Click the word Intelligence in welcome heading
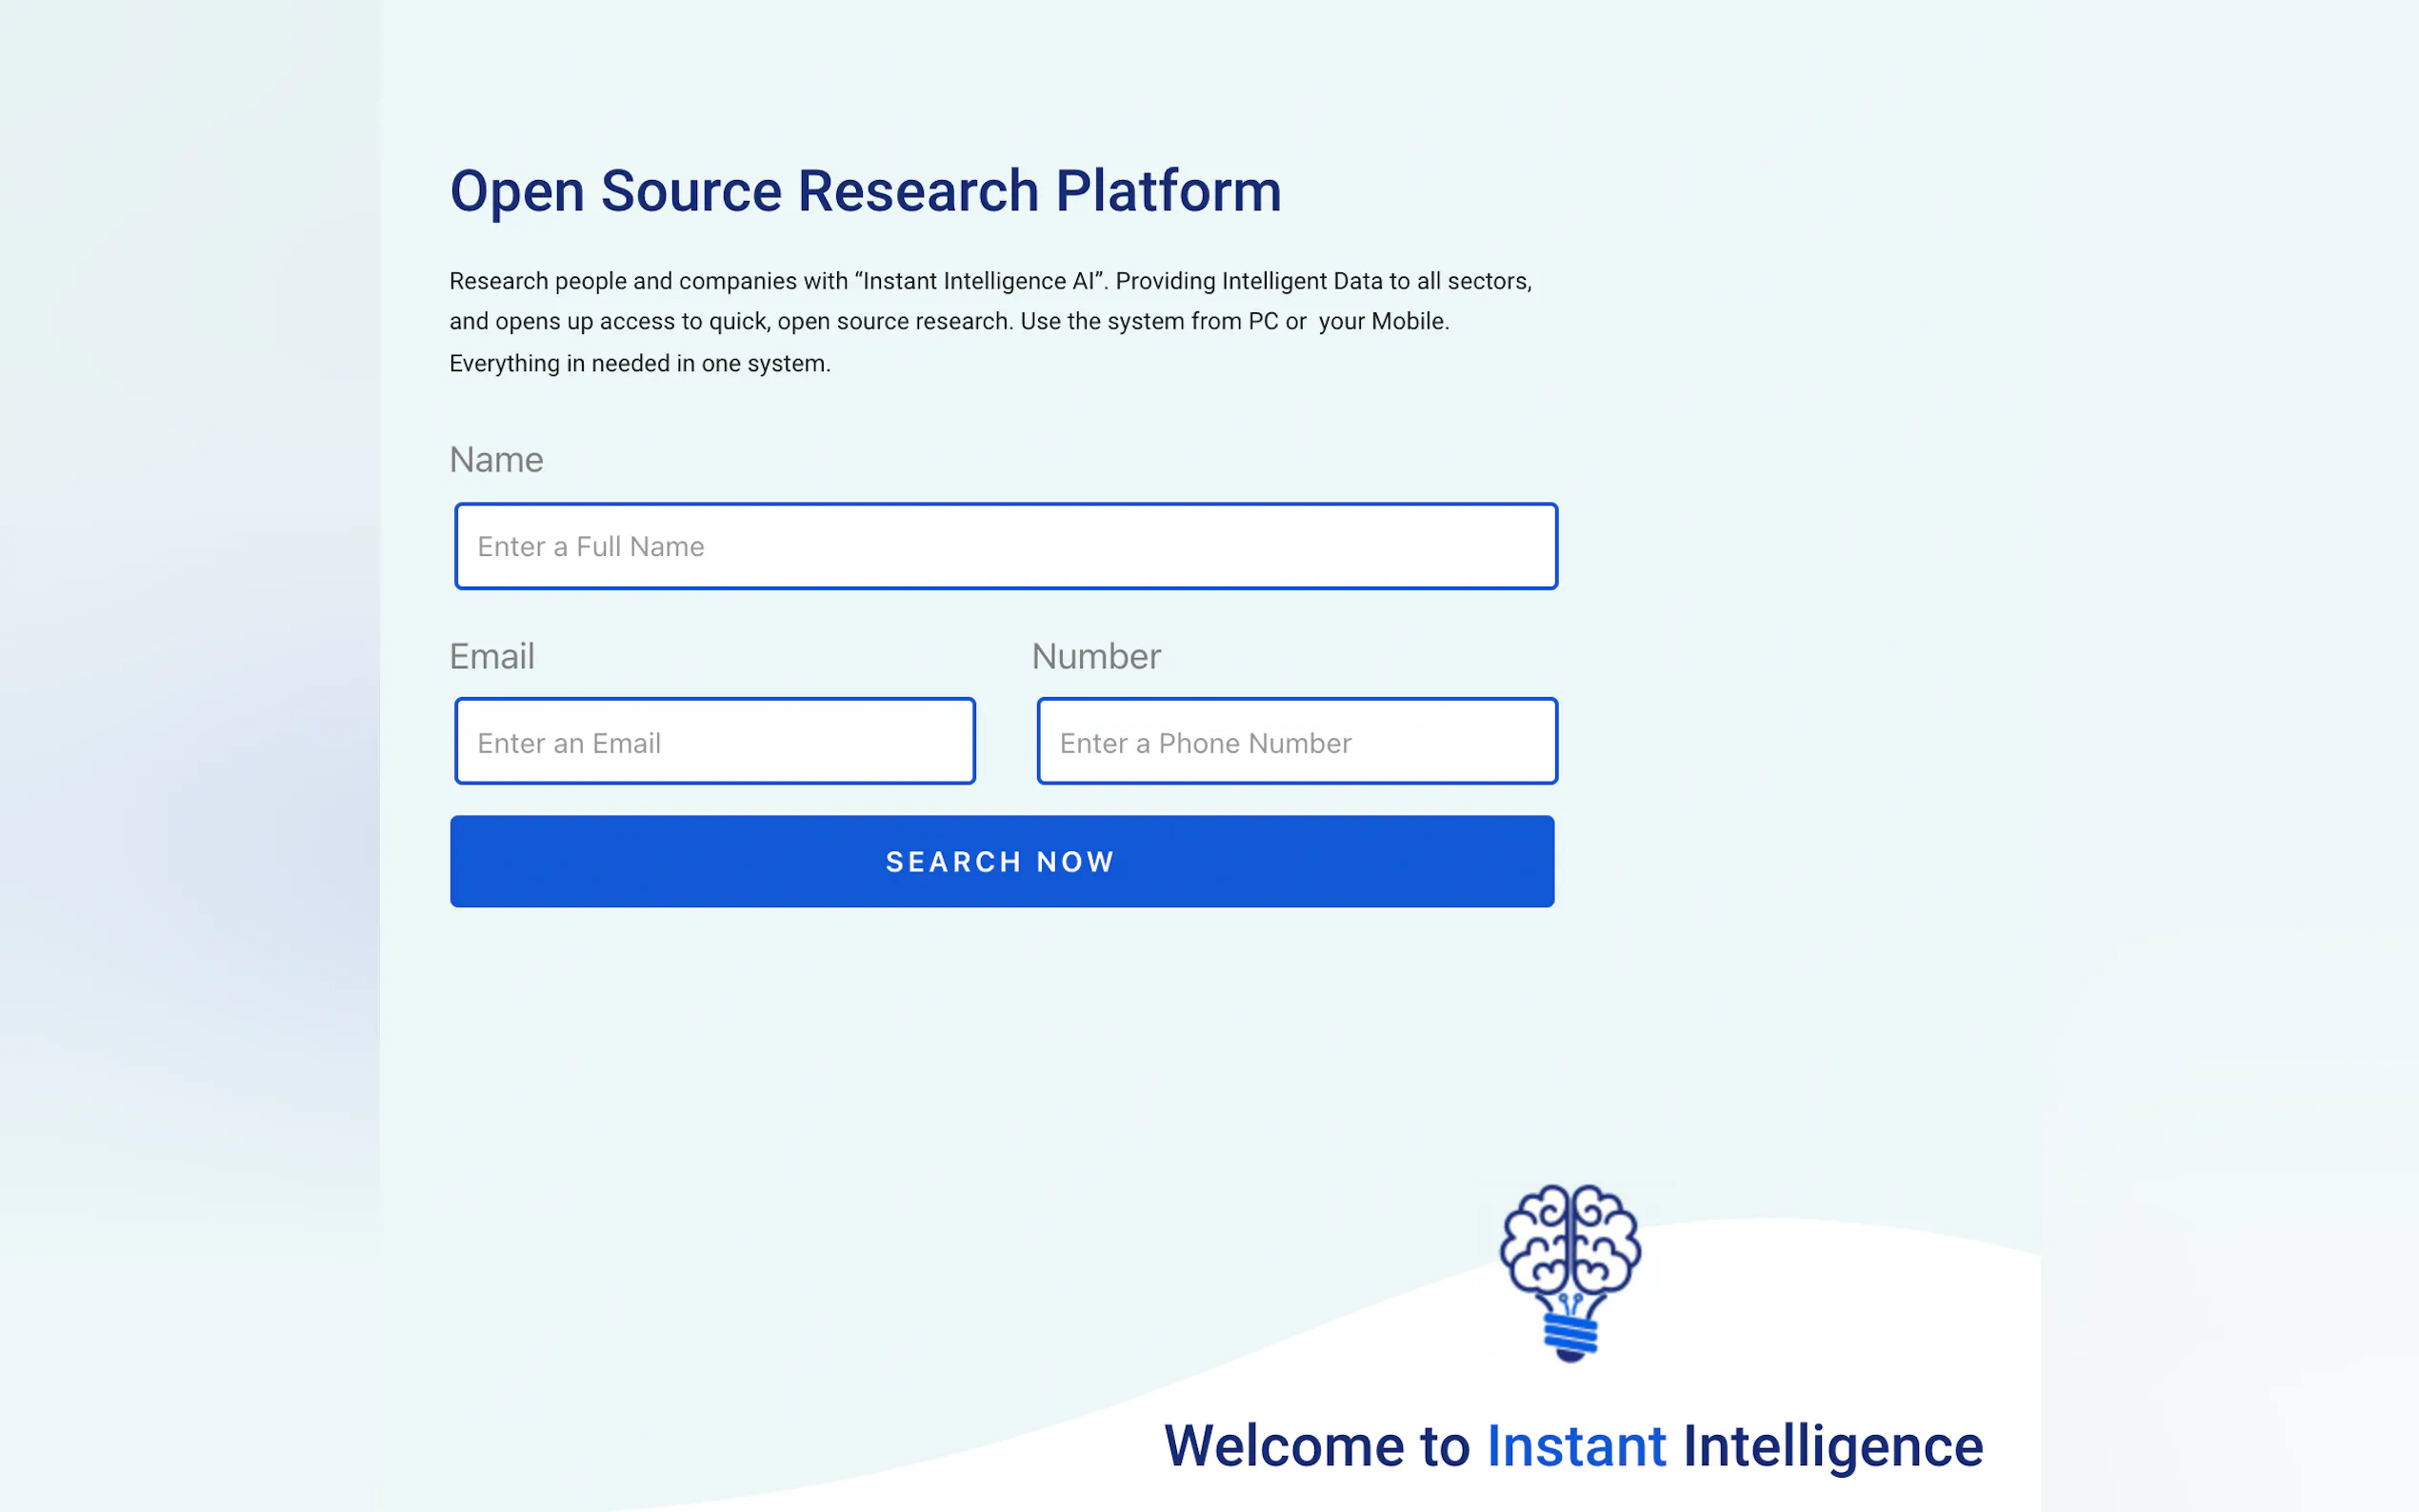The image size is (2419, 1512). [1832, 1446]
